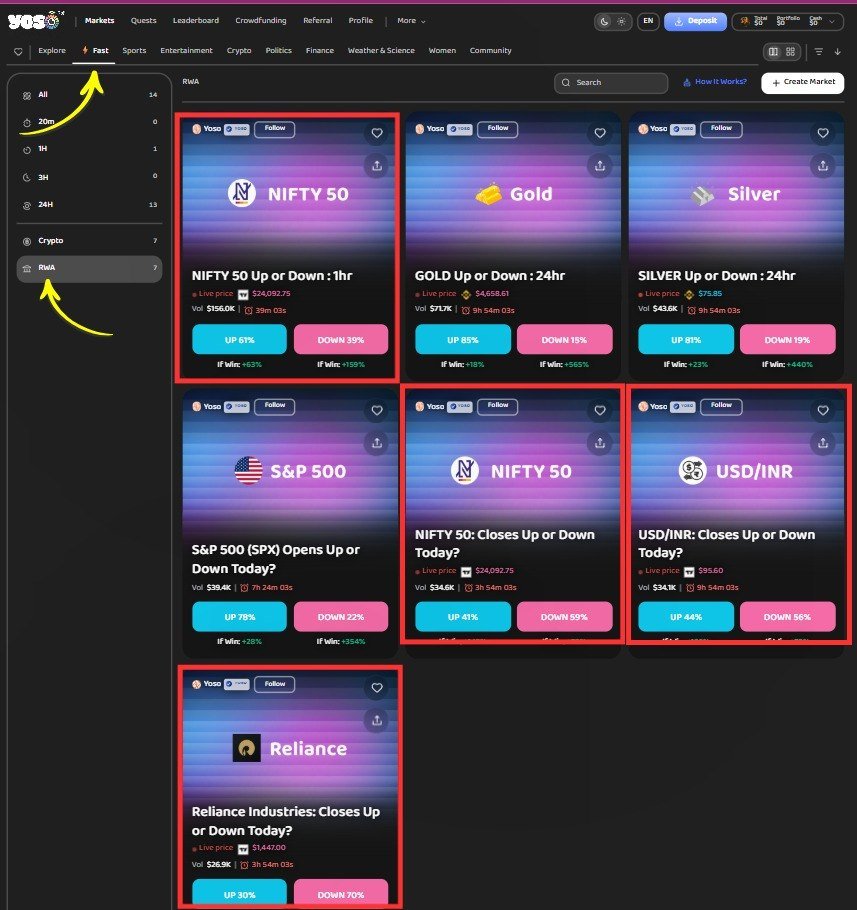Switch to the Politics tab

click(279, 51)
